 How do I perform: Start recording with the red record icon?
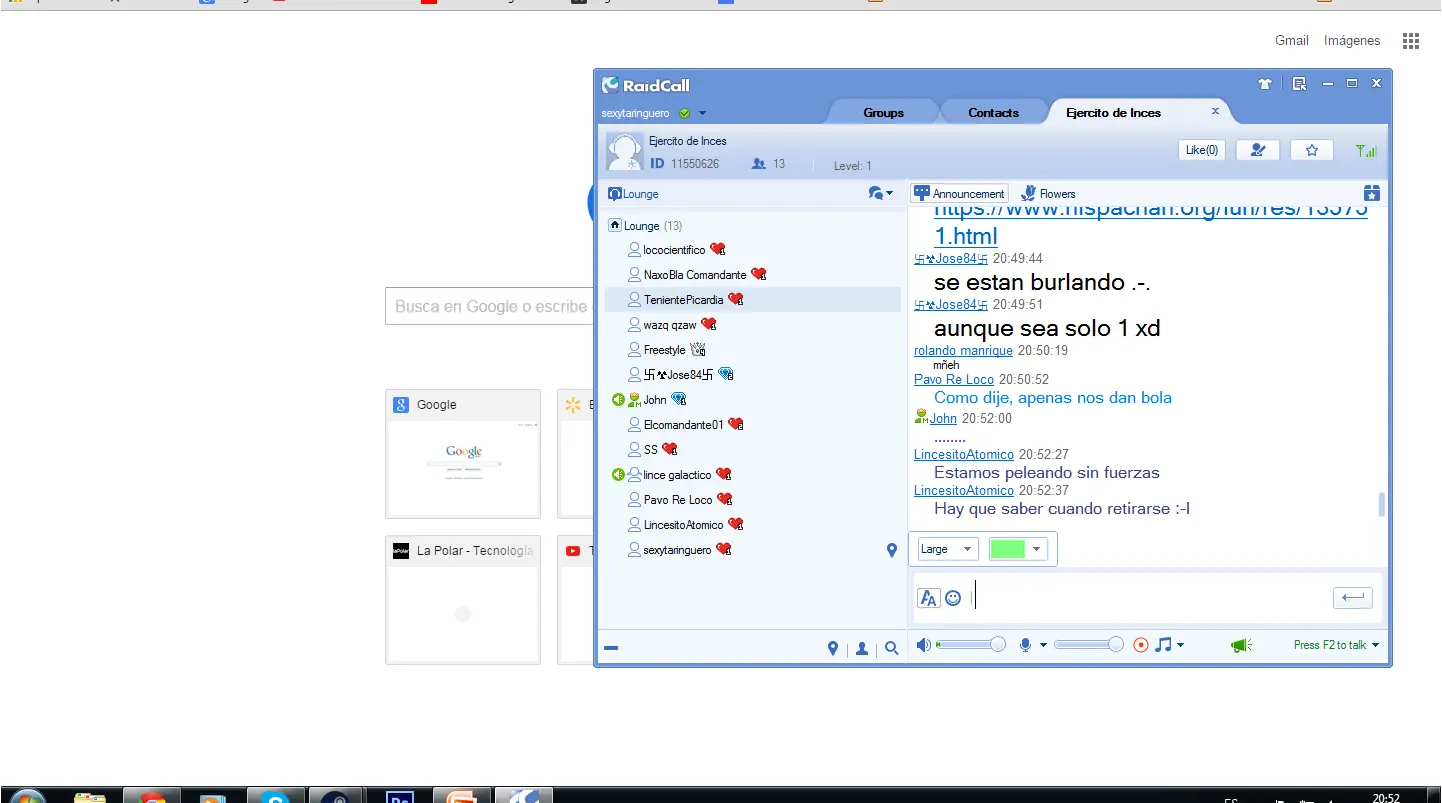1141,645
